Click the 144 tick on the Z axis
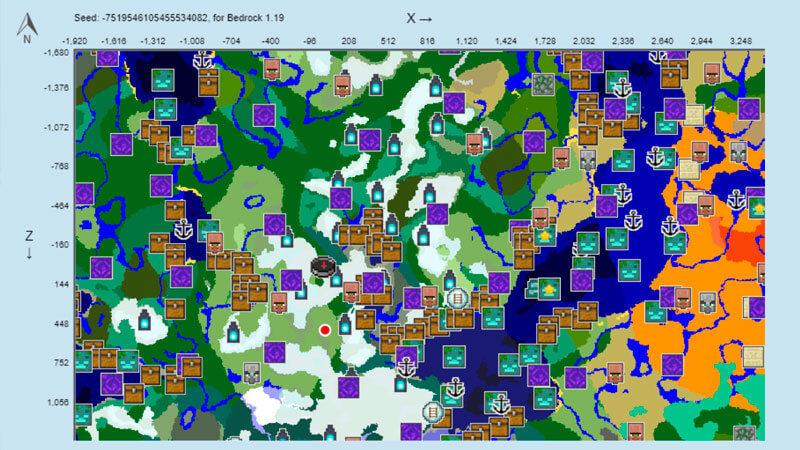Viewport: 800px width, 450px height. point(62,284)
